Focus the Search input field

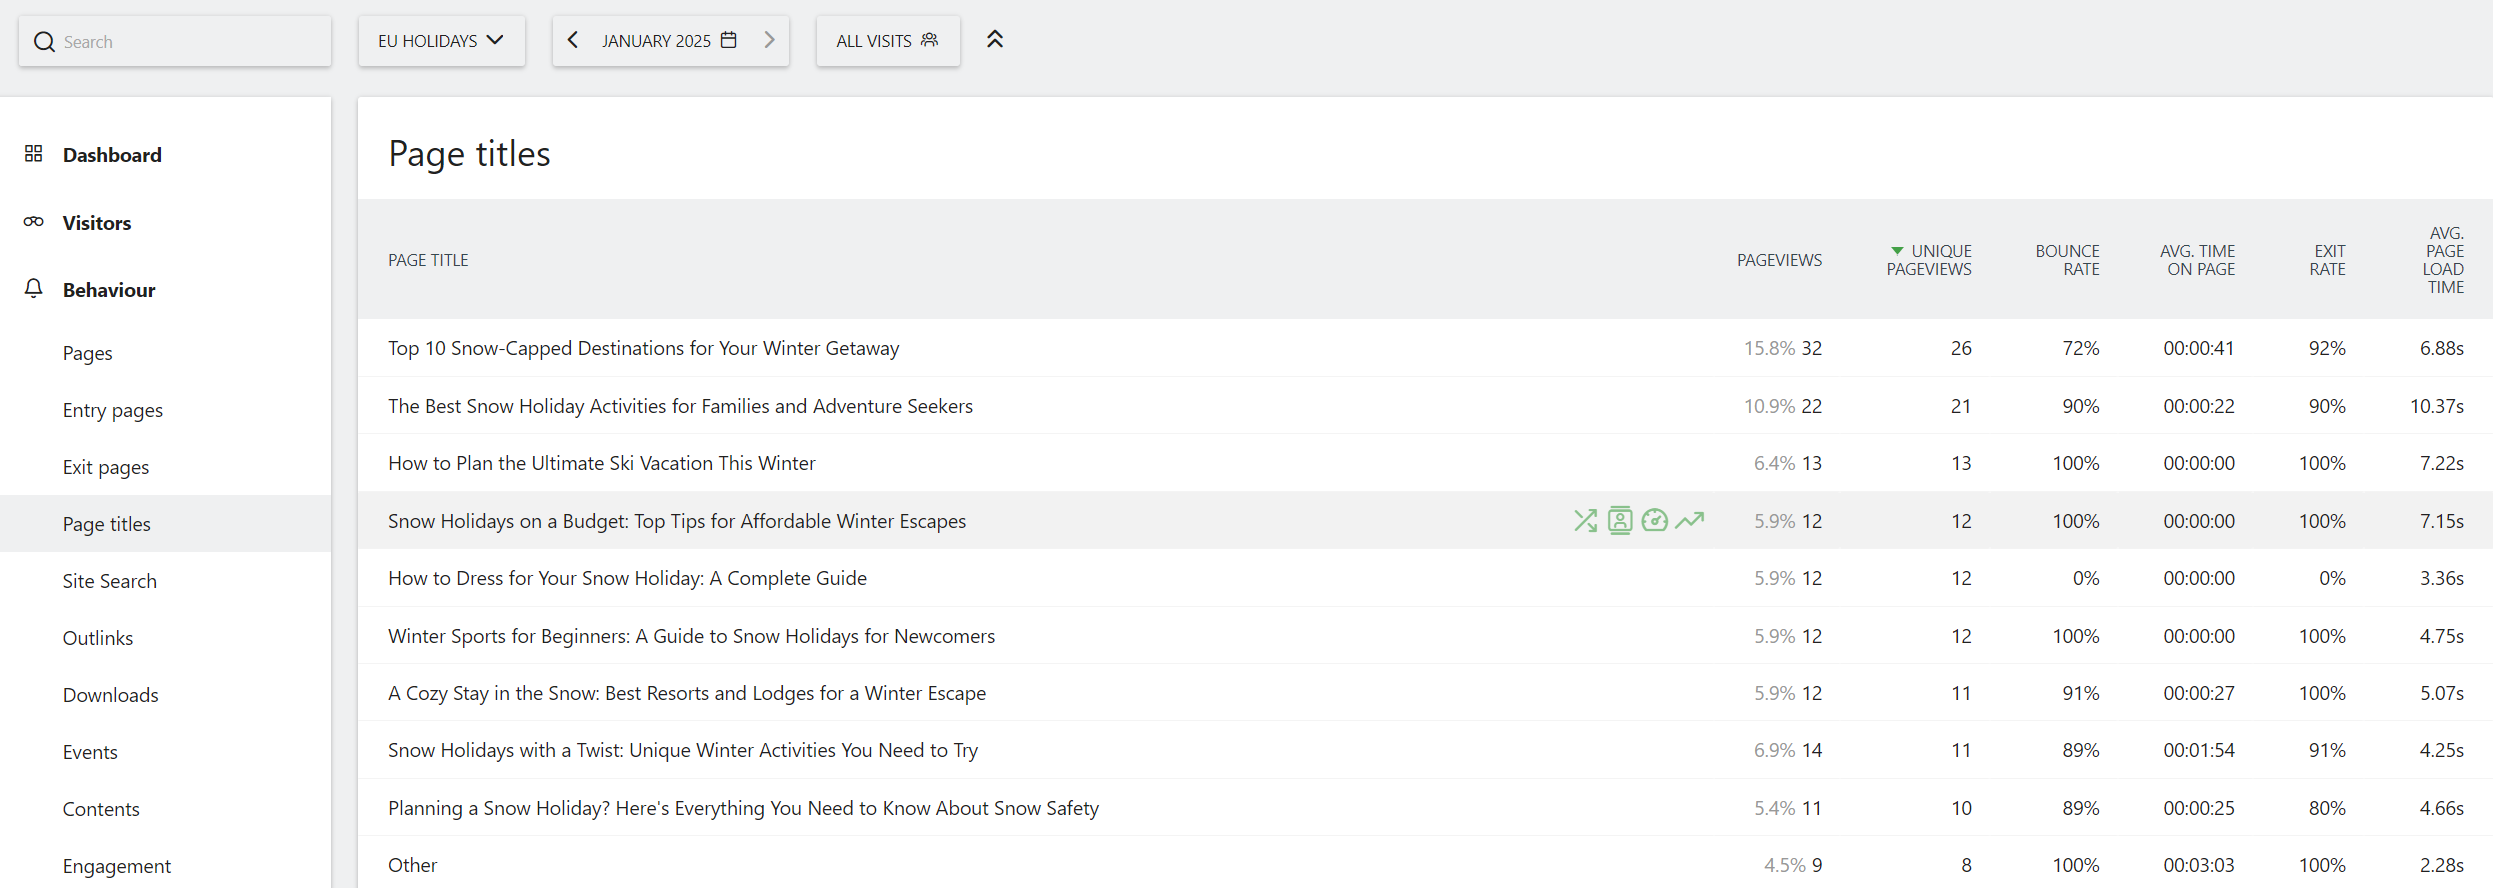click(x=190, y=42)
